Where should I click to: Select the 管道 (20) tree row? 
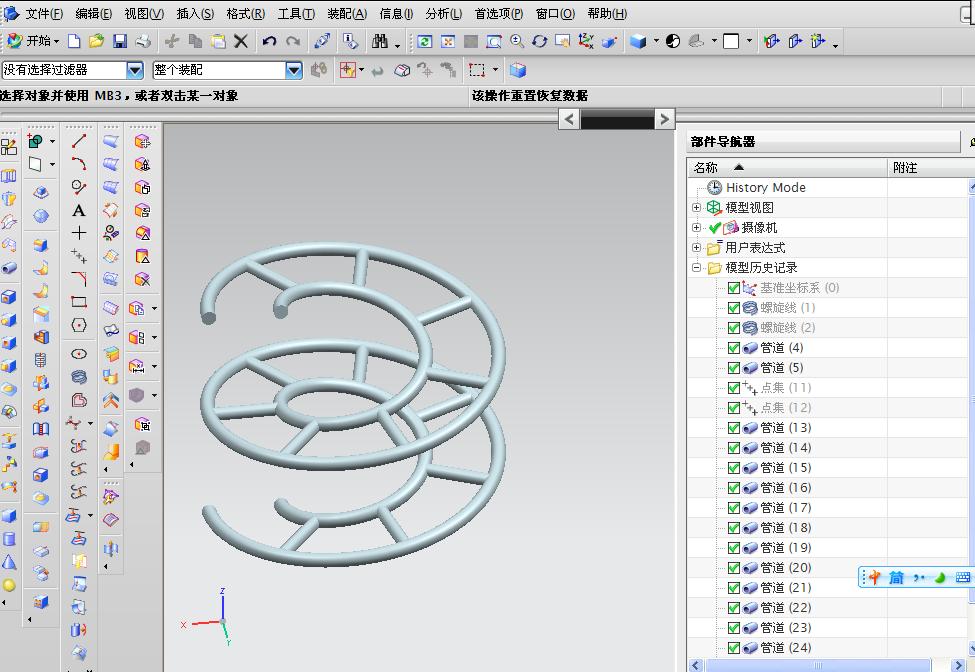point(787,568)
